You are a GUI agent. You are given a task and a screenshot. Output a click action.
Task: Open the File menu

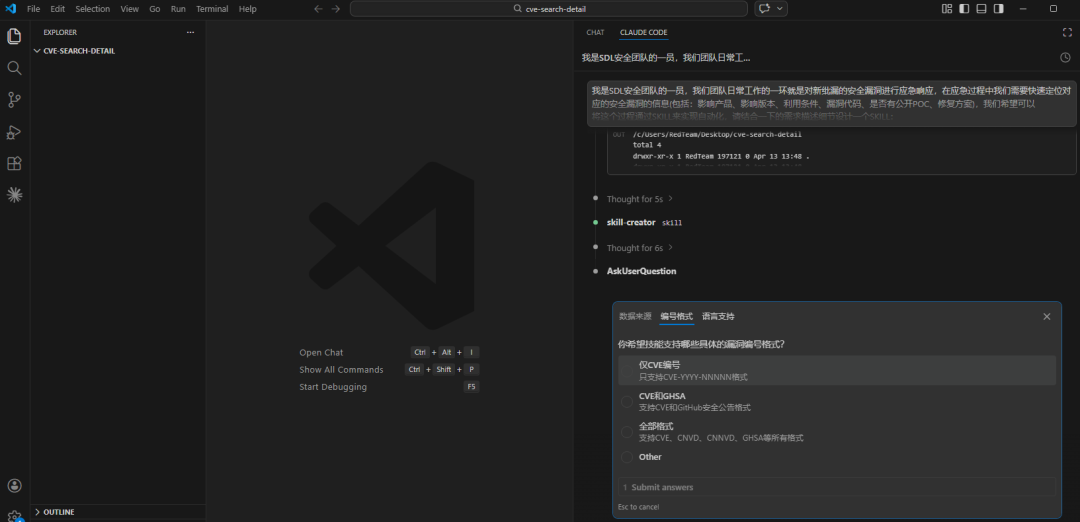click(33, 9)
